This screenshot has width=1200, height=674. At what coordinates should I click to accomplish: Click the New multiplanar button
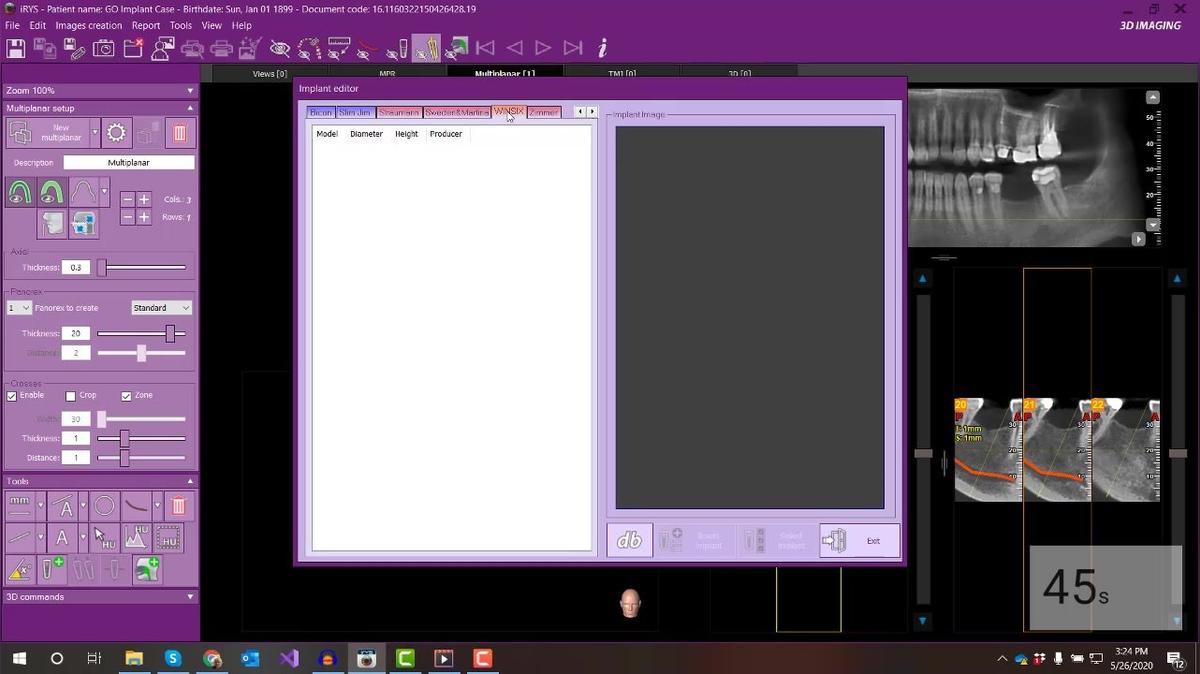click(x=48, y=133)
